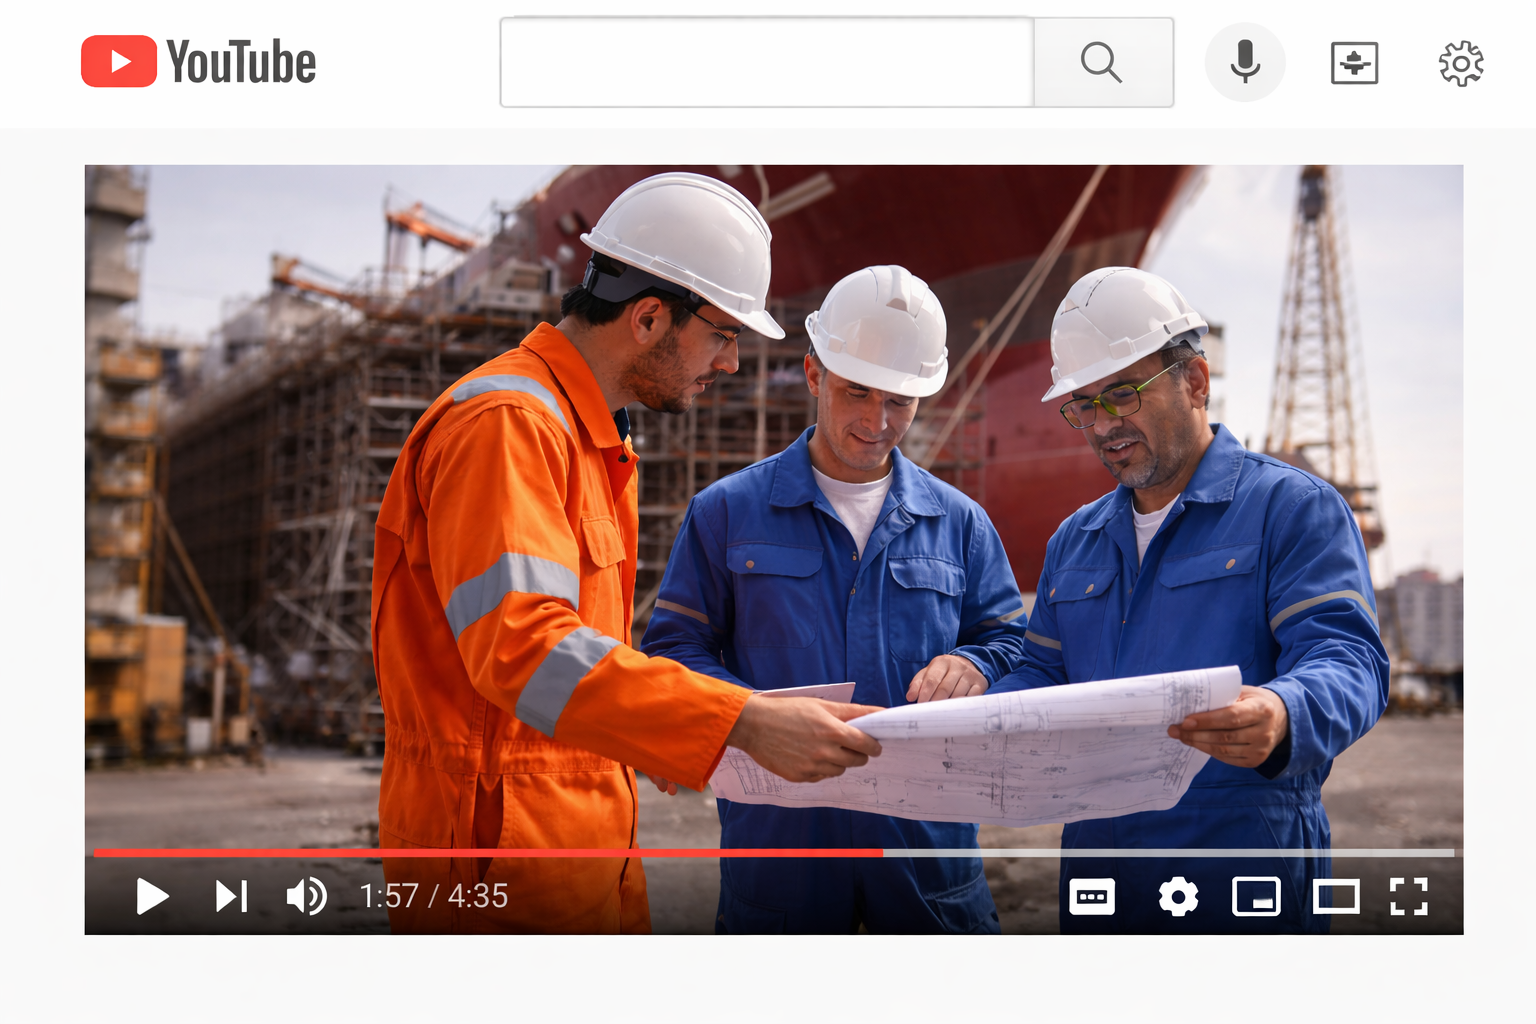Mute the video with the speaker icon
1536x1024 pixels.
(306, 896)
